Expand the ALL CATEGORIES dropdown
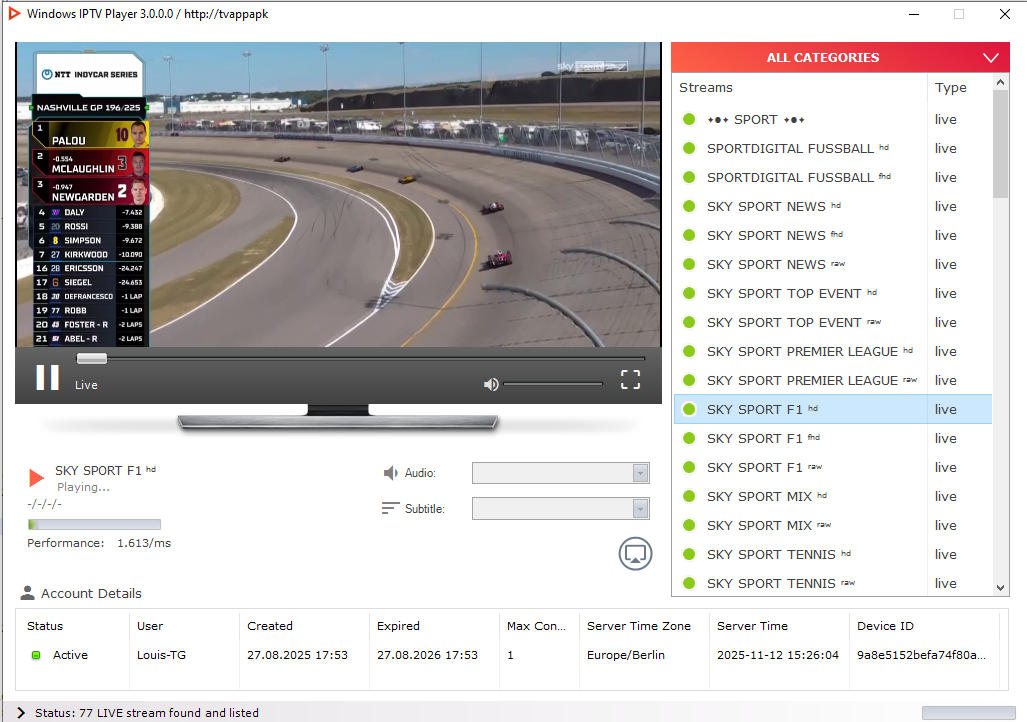 [x=991, y=58]
